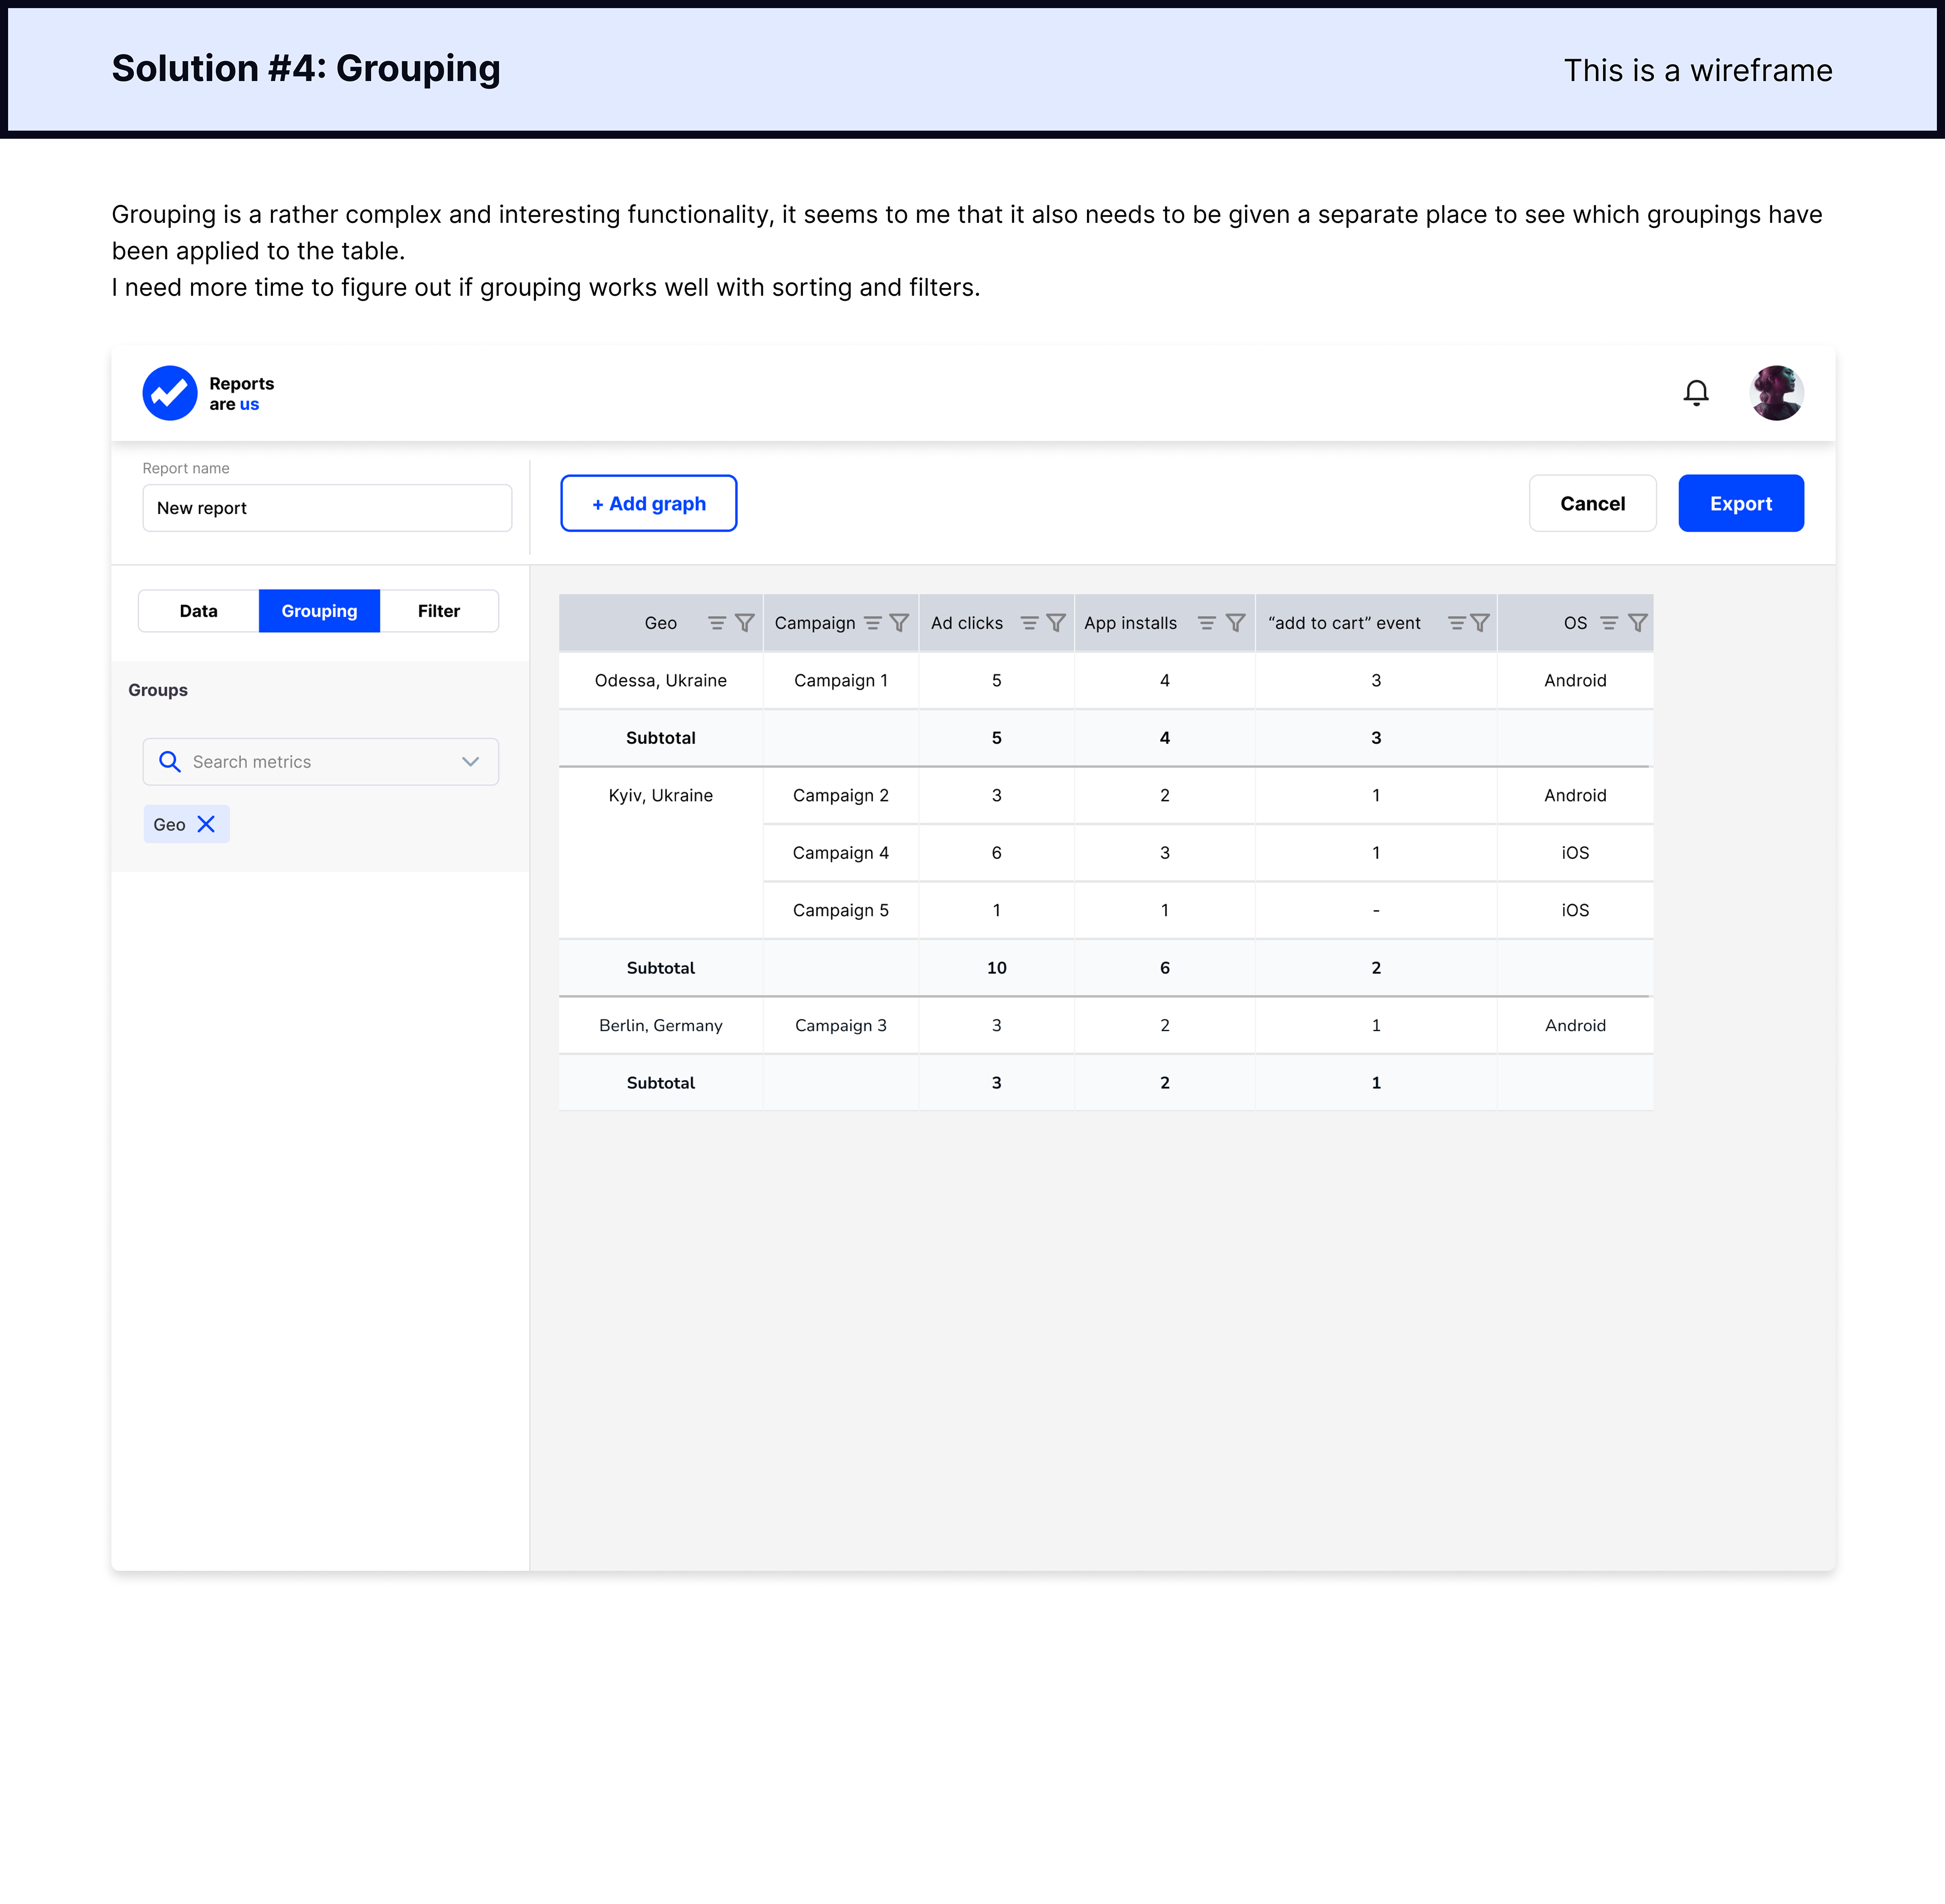Switch to the Data tab
The image size is (1945, 1904).
point(198,611)
